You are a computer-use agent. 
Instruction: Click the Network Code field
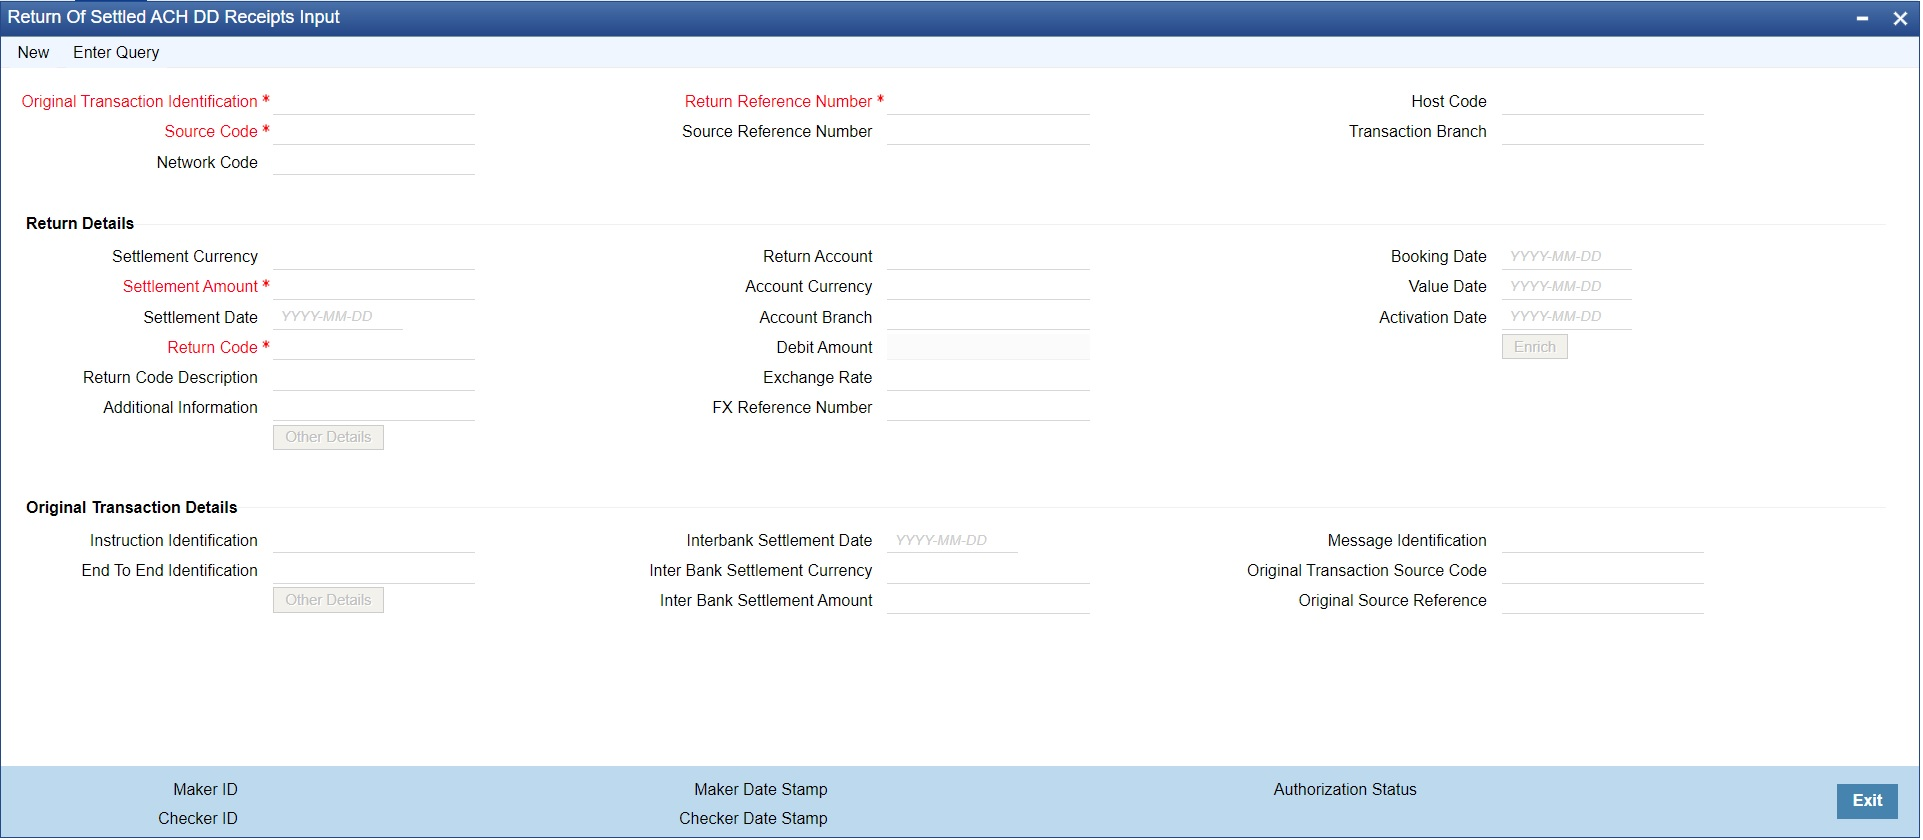(x=374, y=163)
